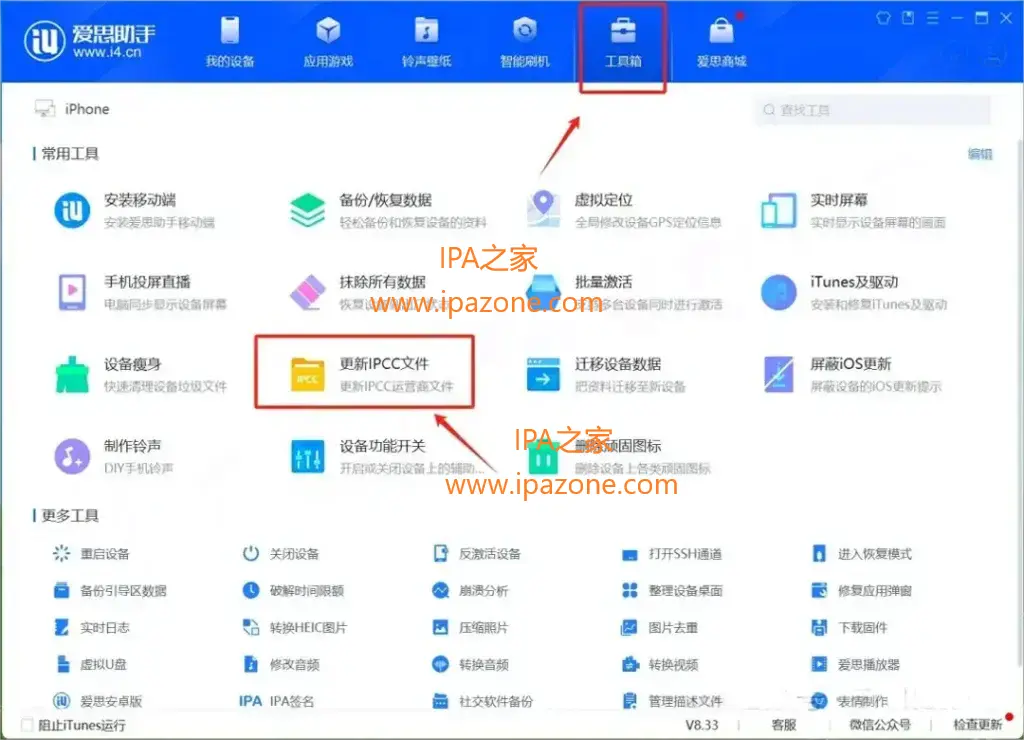Open iTunes及驱动 icon

click(778, 292)
